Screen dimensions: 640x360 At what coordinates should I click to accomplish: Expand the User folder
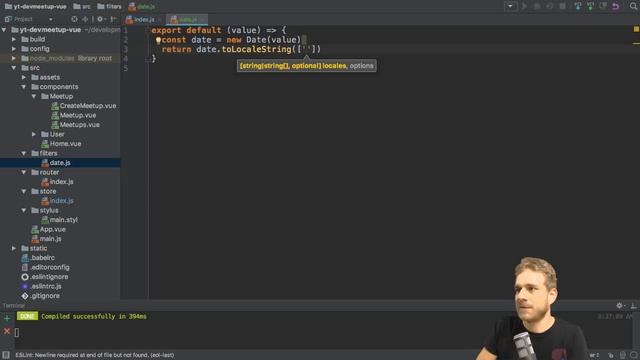point(34,134)
